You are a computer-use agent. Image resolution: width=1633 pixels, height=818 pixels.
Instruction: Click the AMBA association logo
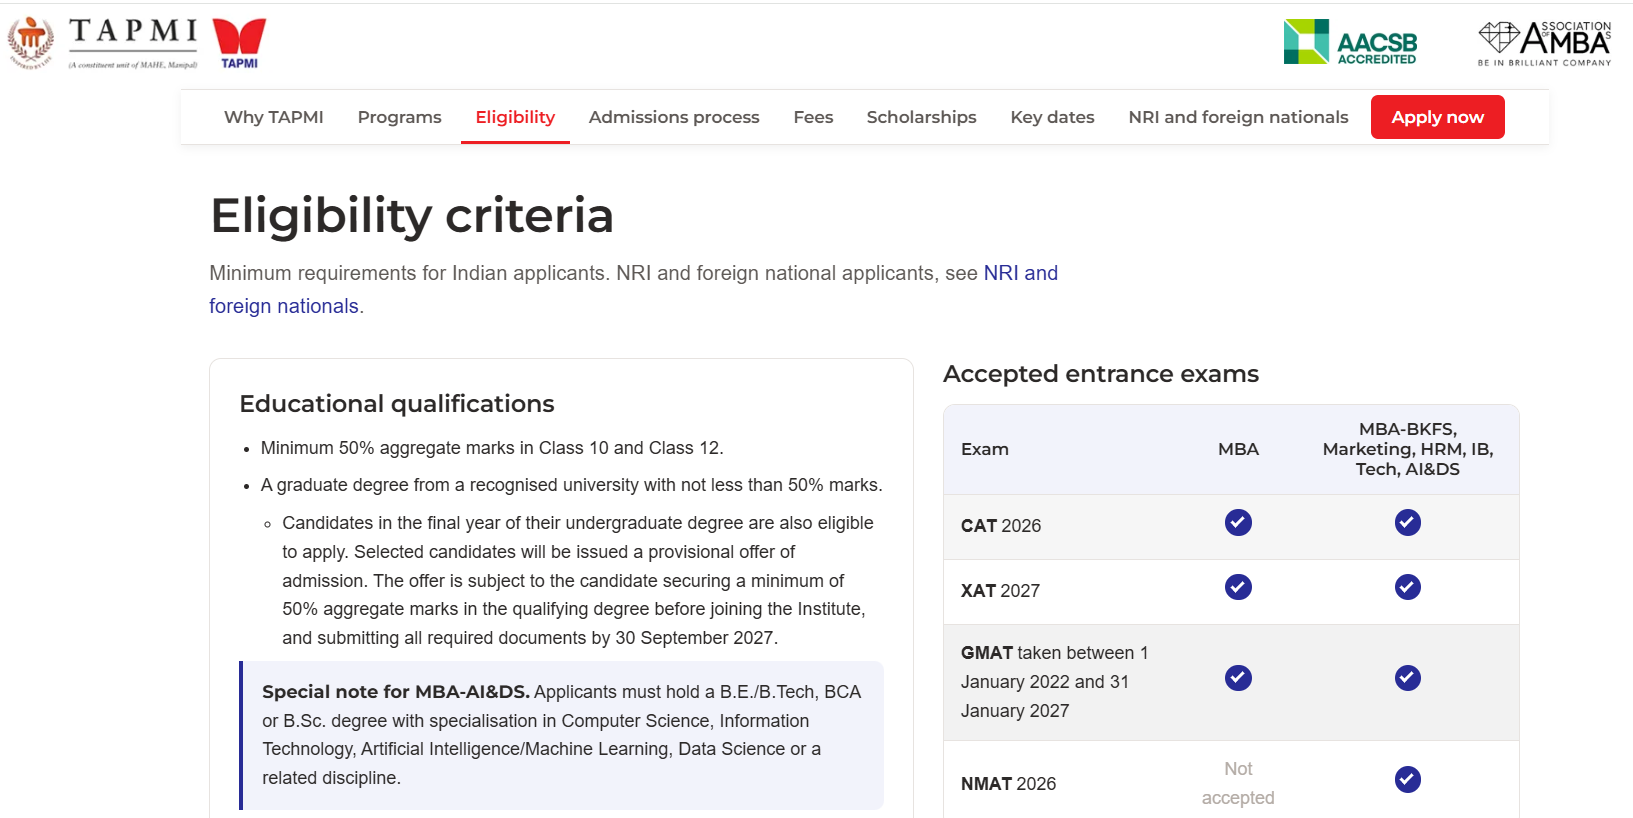click(x=1545, y=43)
